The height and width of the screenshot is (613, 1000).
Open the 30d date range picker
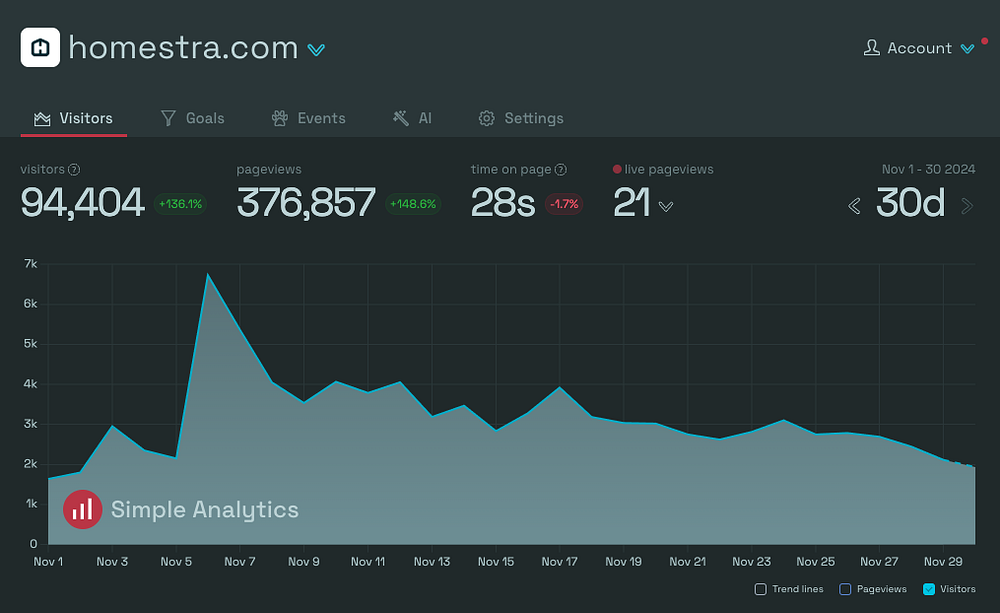click(910, 203)
